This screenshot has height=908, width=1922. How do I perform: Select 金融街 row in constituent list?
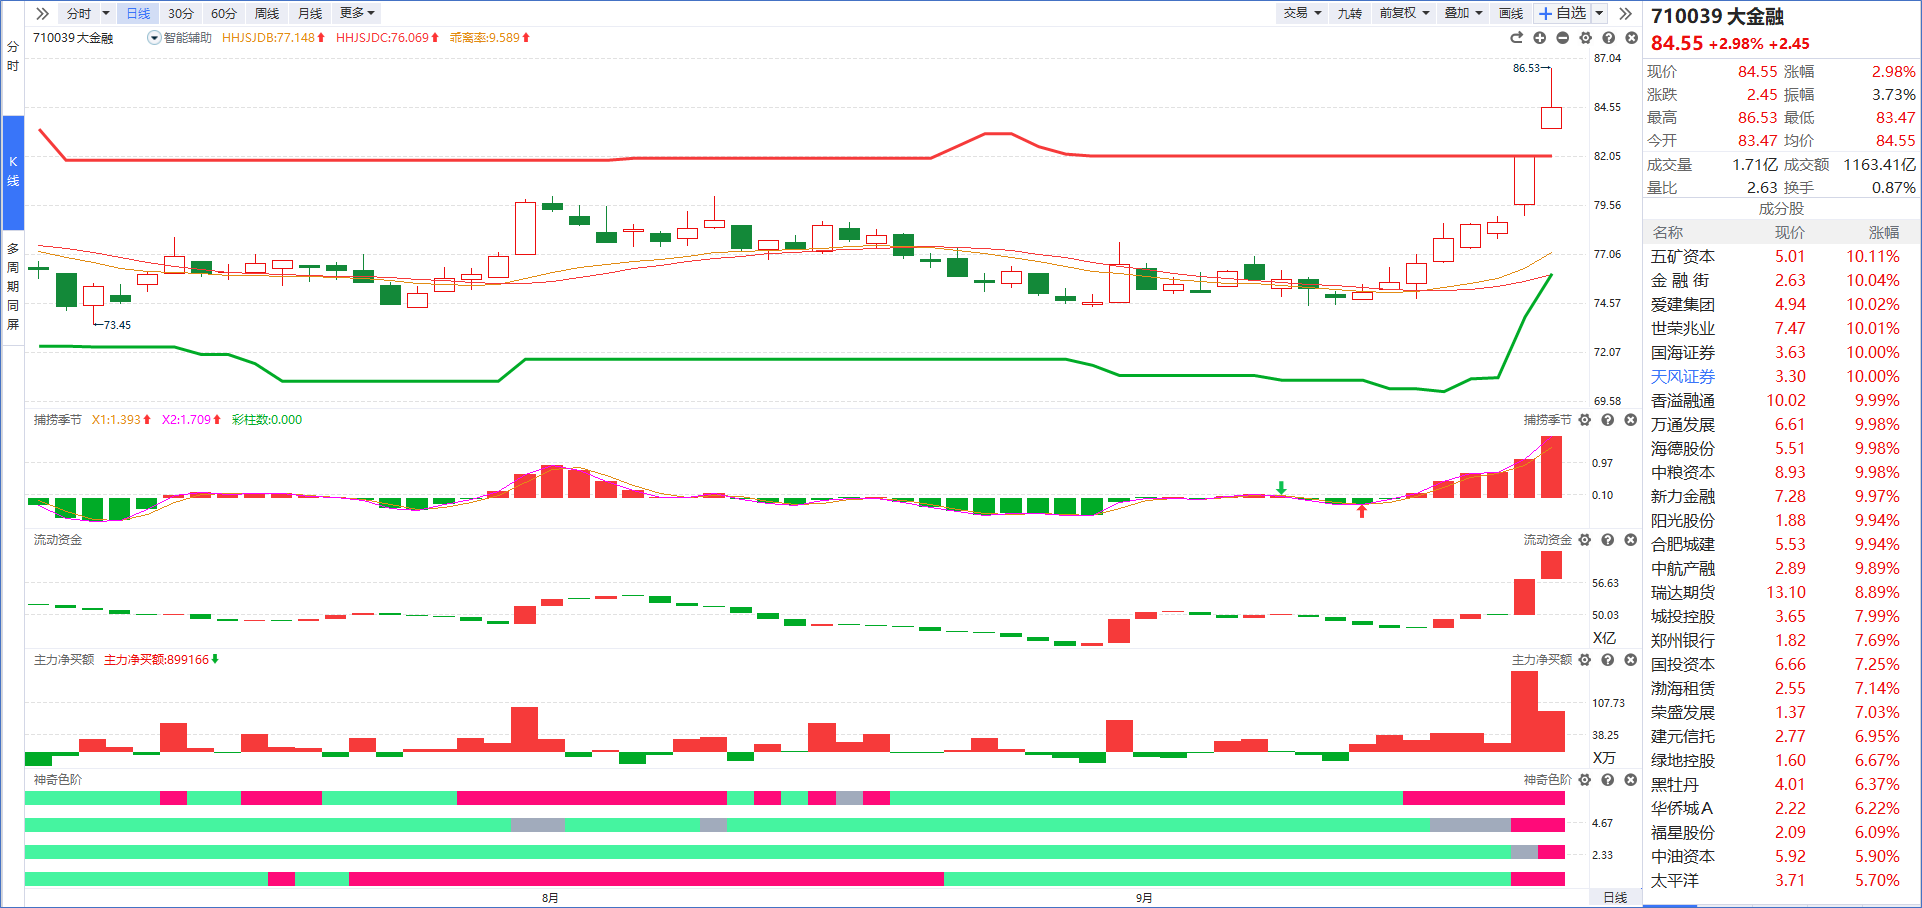pos(1781,280)
